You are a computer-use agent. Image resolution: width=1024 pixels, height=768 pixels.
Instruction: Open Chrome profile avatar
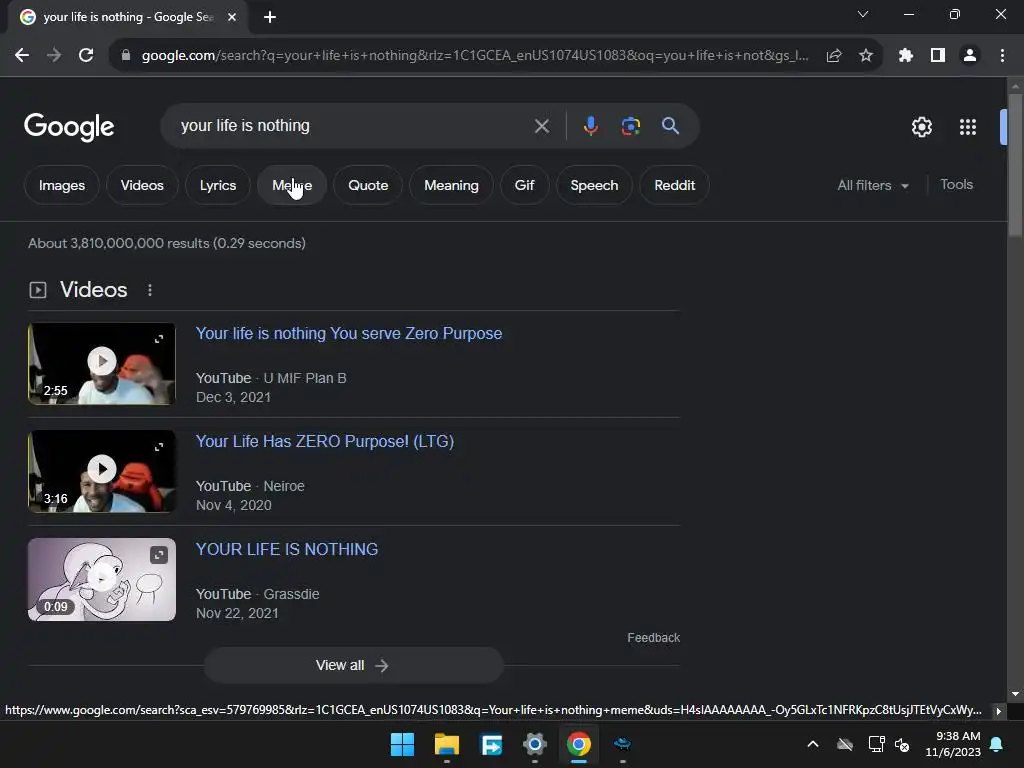click(970, 56)
